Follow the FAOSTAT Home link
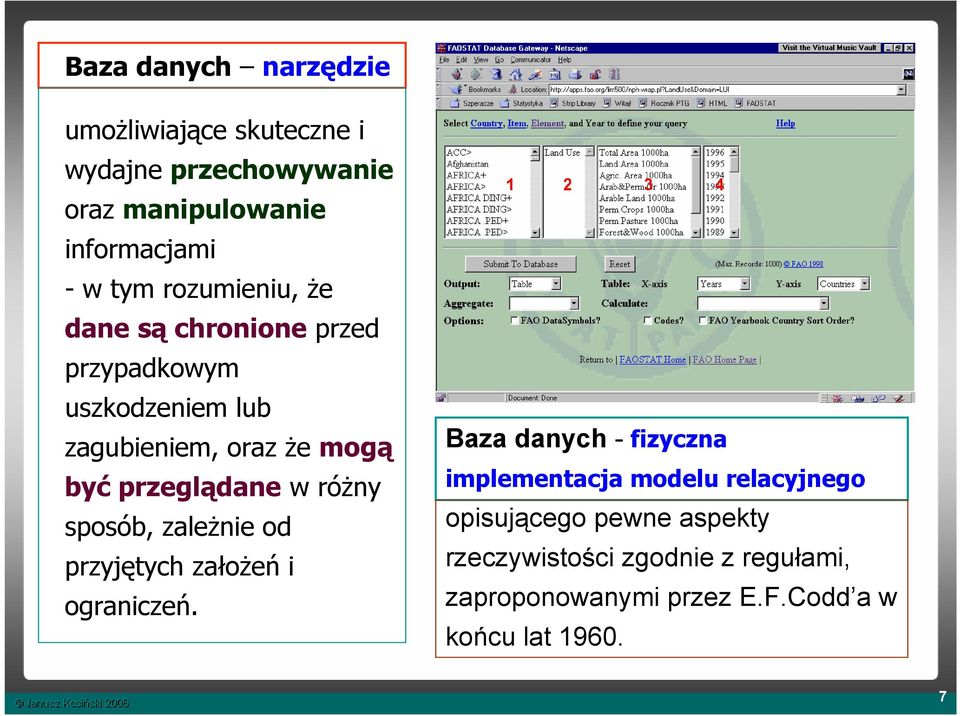Viewport: 960px width, 716px height. [x=653, y=360]
